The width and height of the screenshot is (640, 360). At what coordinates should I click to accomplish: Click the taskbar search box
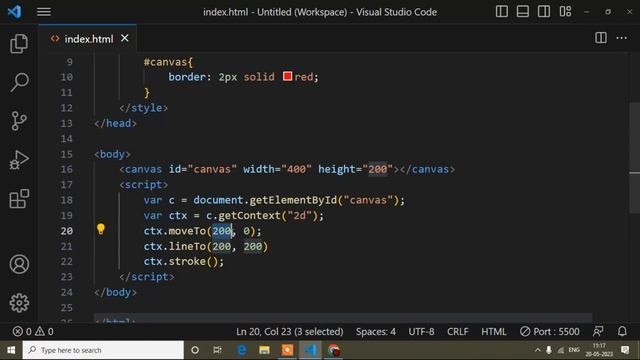[103, 350]
